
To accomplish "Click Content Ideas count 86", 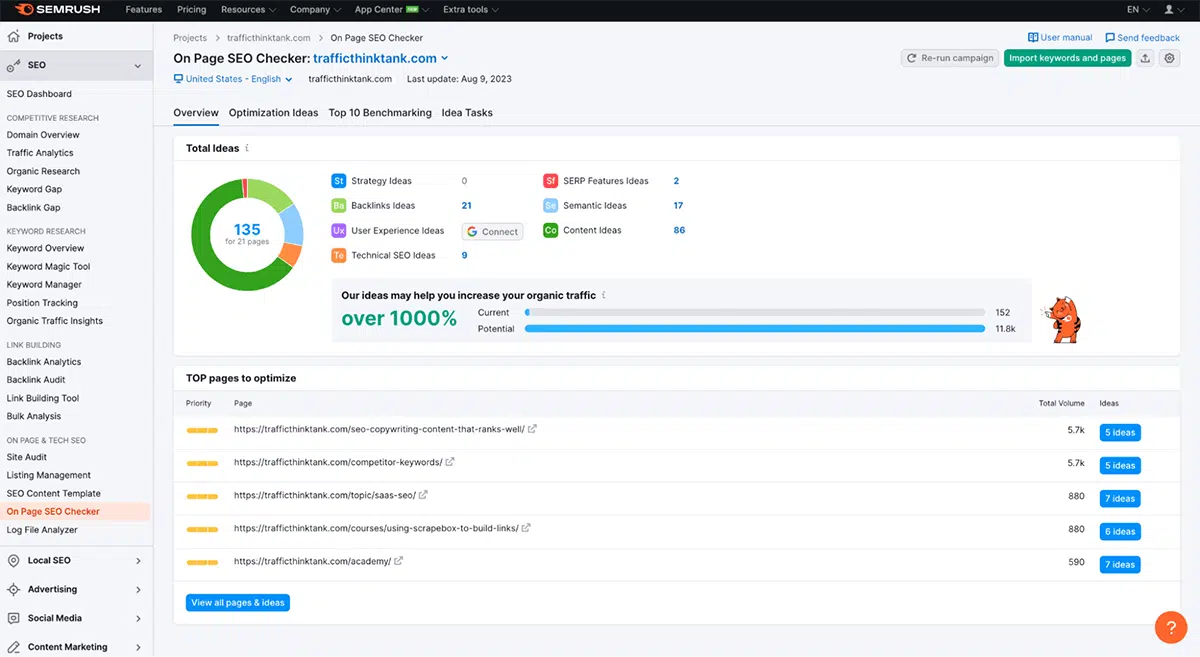I will [x=679, y=230].
